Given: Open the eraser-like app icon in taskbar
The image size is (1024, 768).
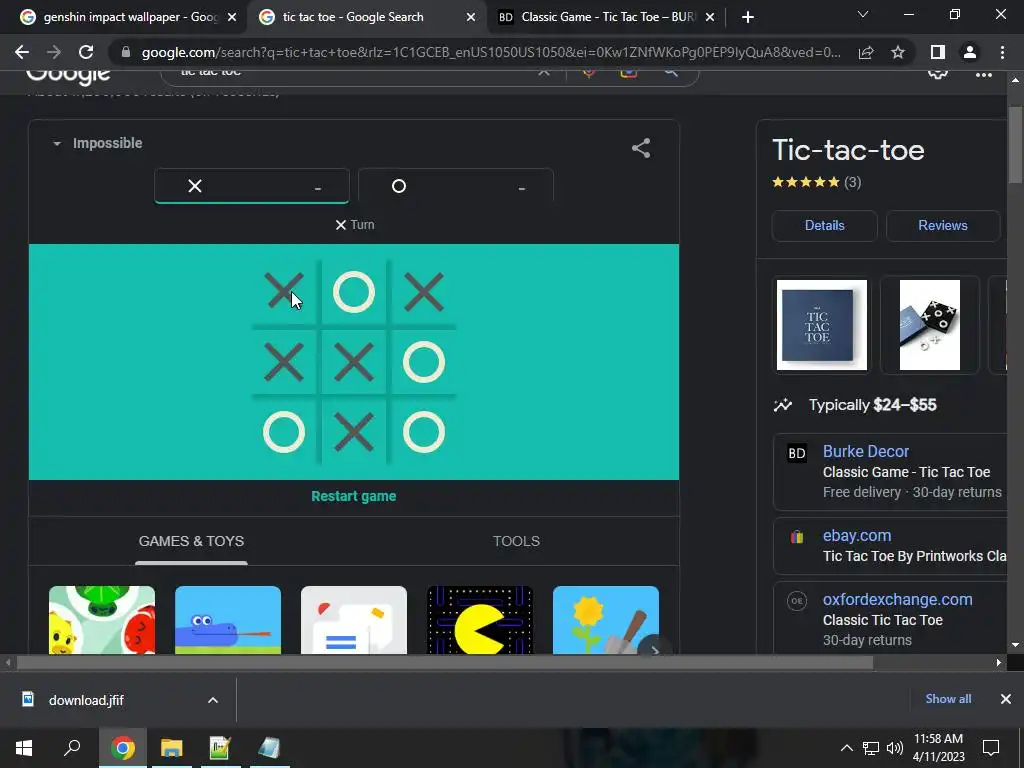Looking at the screenshot, I should pyautogui.click(x=269, y=748).
